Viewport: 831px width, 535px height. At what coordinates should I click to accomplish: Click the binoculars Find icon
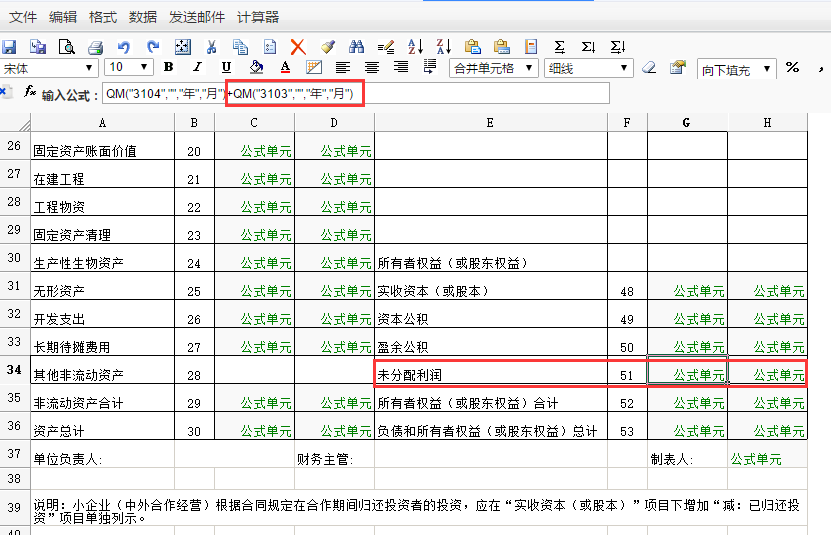[x=356, y=46]
